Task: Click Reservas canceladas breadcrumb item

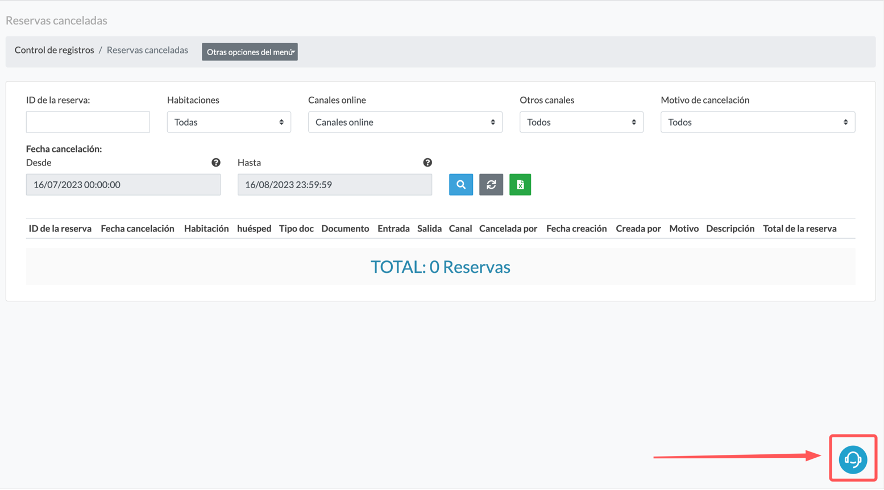Action: pyautogui.click(x=147, y=50)
